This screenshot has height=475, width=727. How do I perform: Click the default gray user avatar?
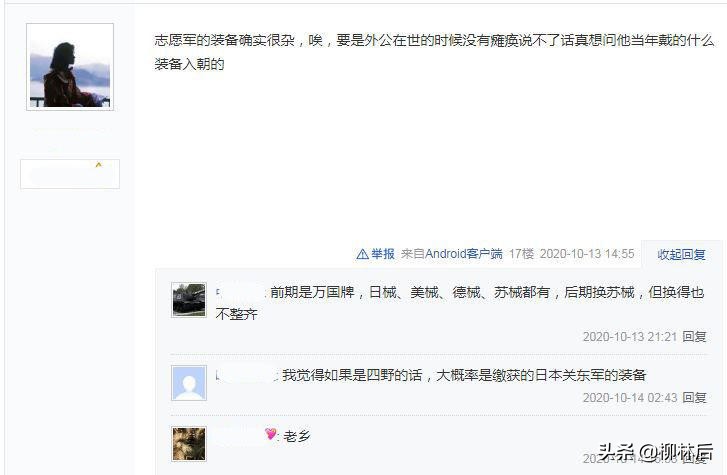tap(189, 383)
